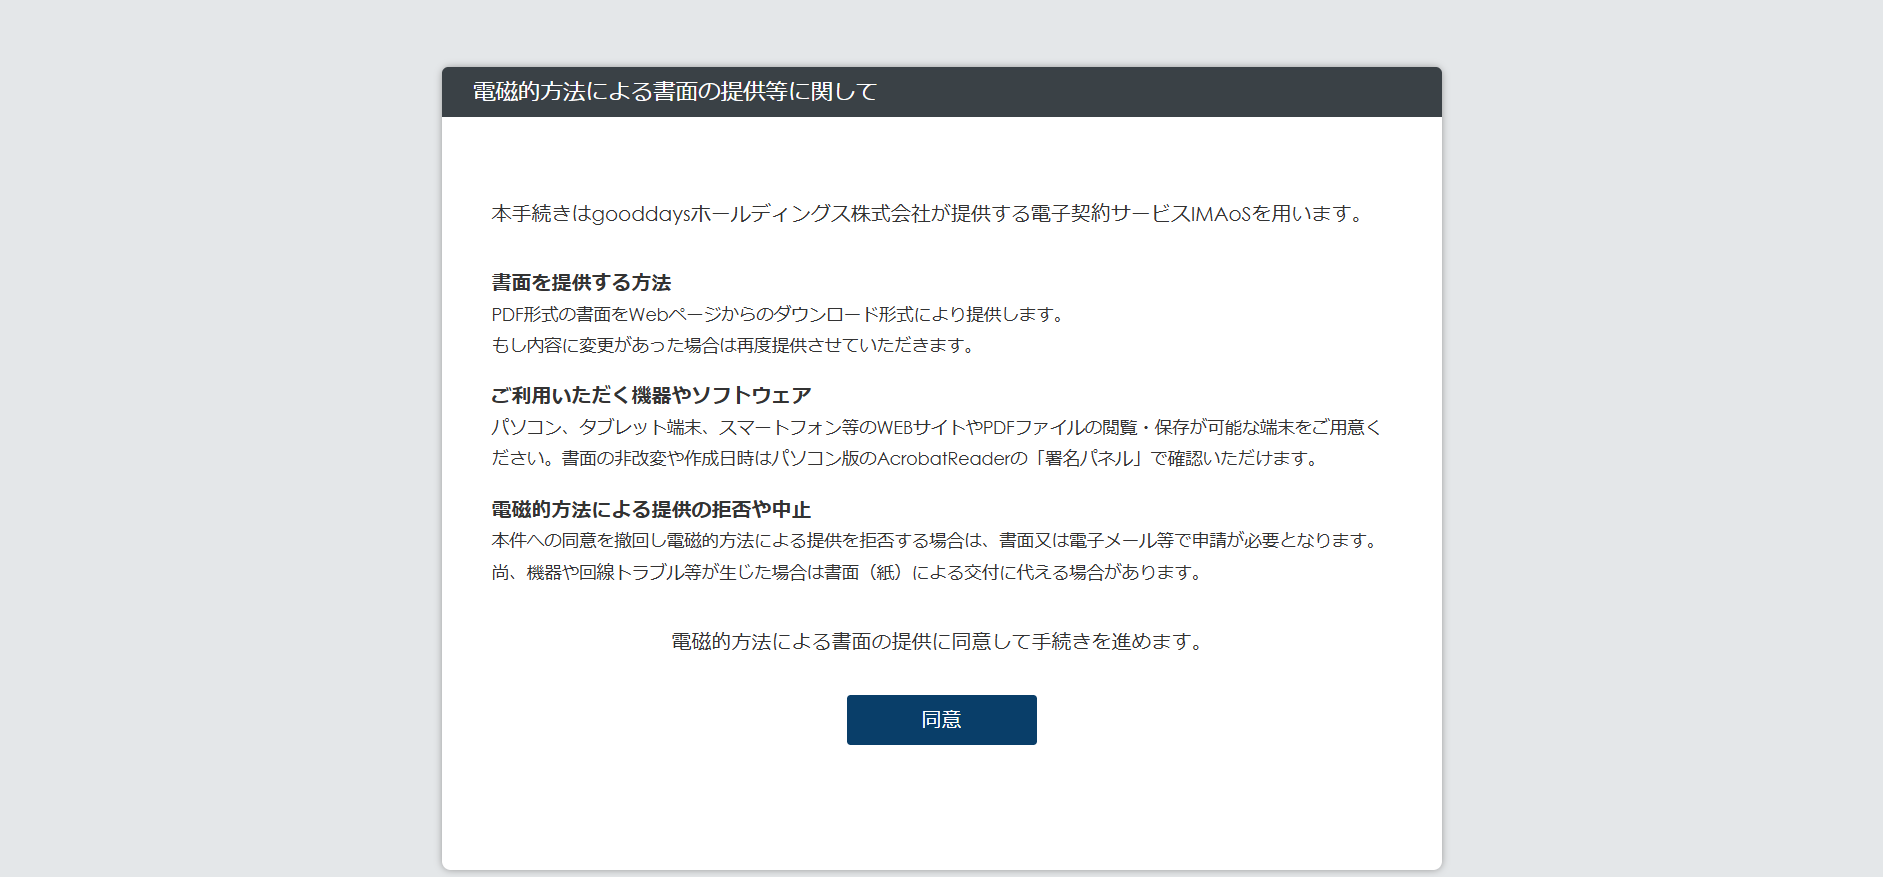
Task: Click the heading ご利用いただく機器やソフトウェア
Action: [x=651, y=396]
